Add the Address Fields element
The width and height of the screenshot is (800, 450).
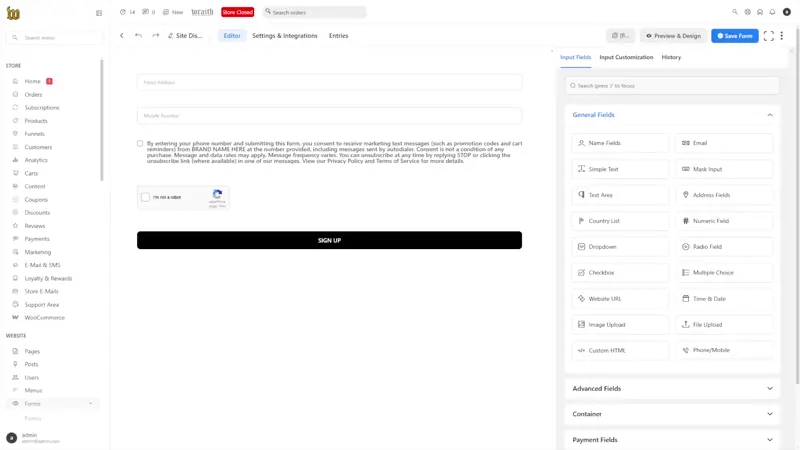(723, 195)
